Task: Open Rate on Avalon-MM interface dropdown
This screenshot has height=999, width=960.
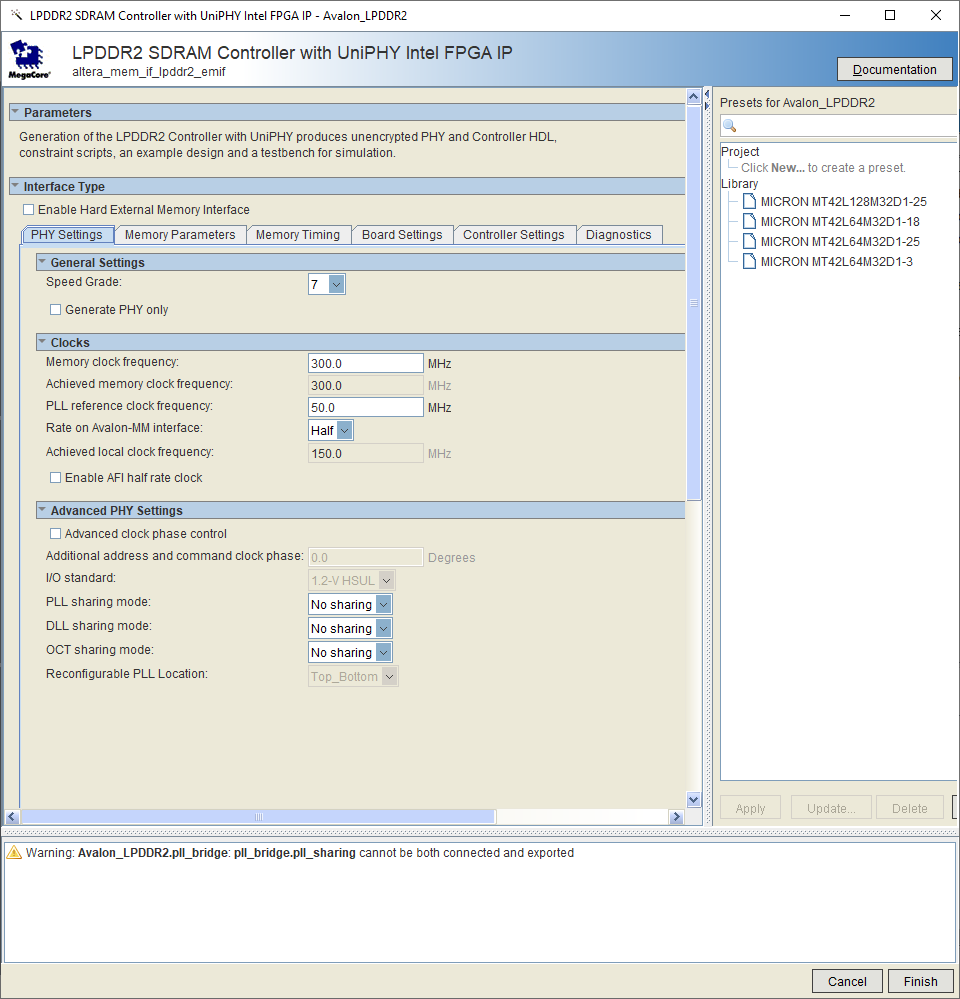Action: 345,431
